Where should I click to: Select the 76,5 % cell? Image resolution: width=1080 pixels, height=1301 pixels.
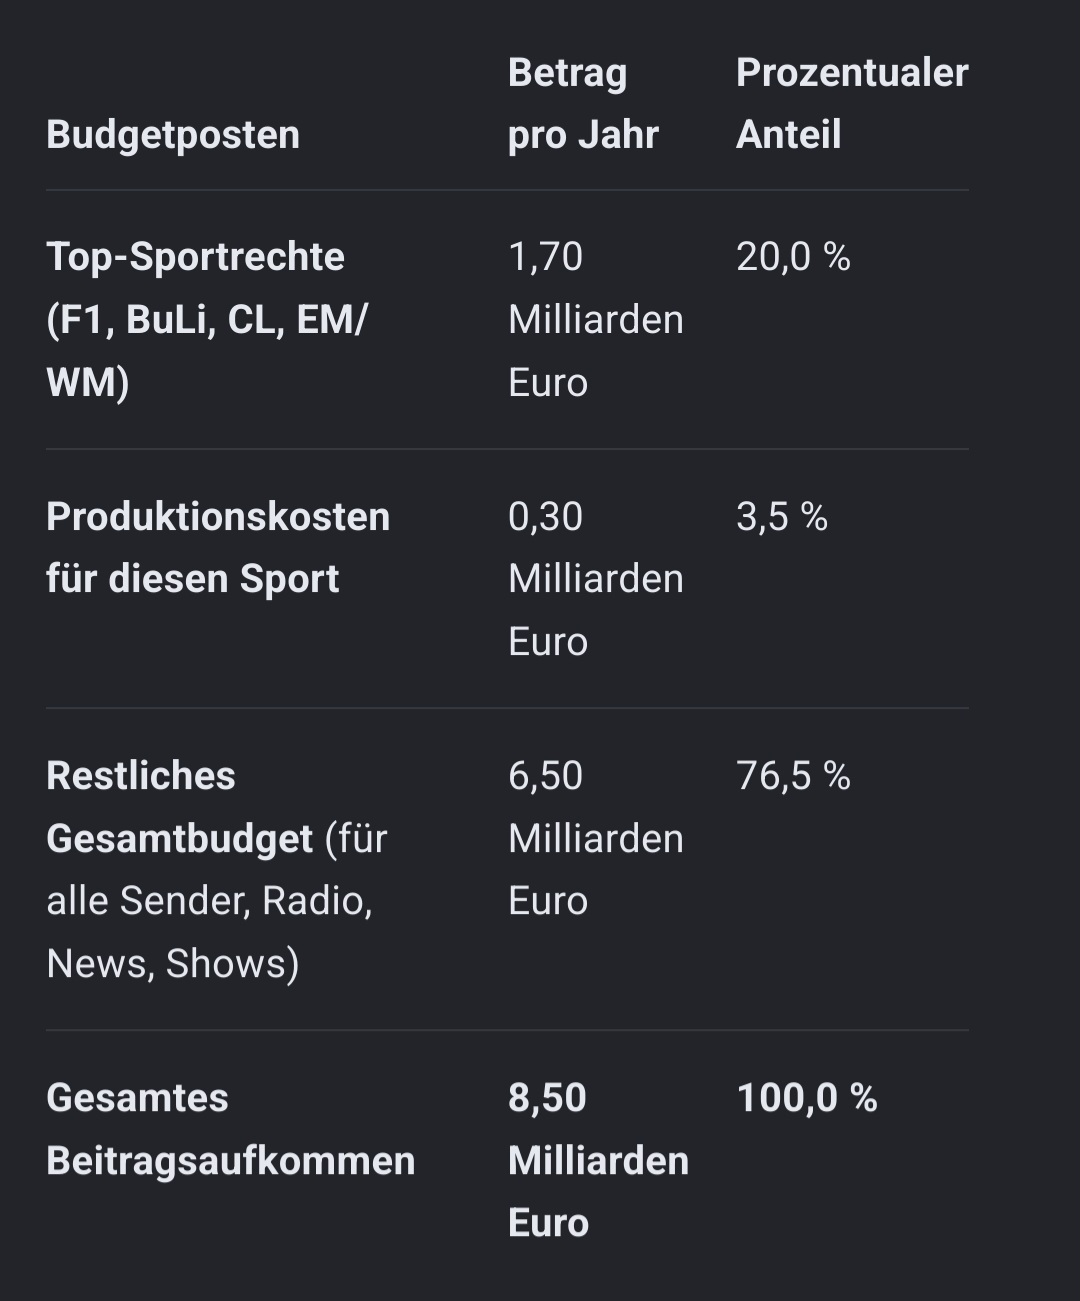tap(793, 776)
